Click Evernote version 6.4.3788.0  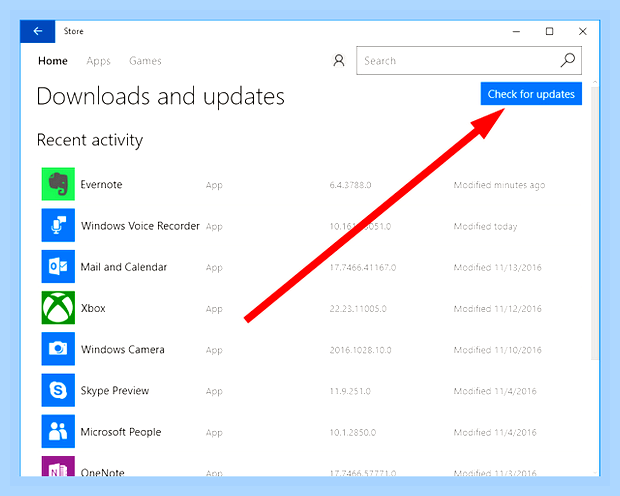click(350, 185)
